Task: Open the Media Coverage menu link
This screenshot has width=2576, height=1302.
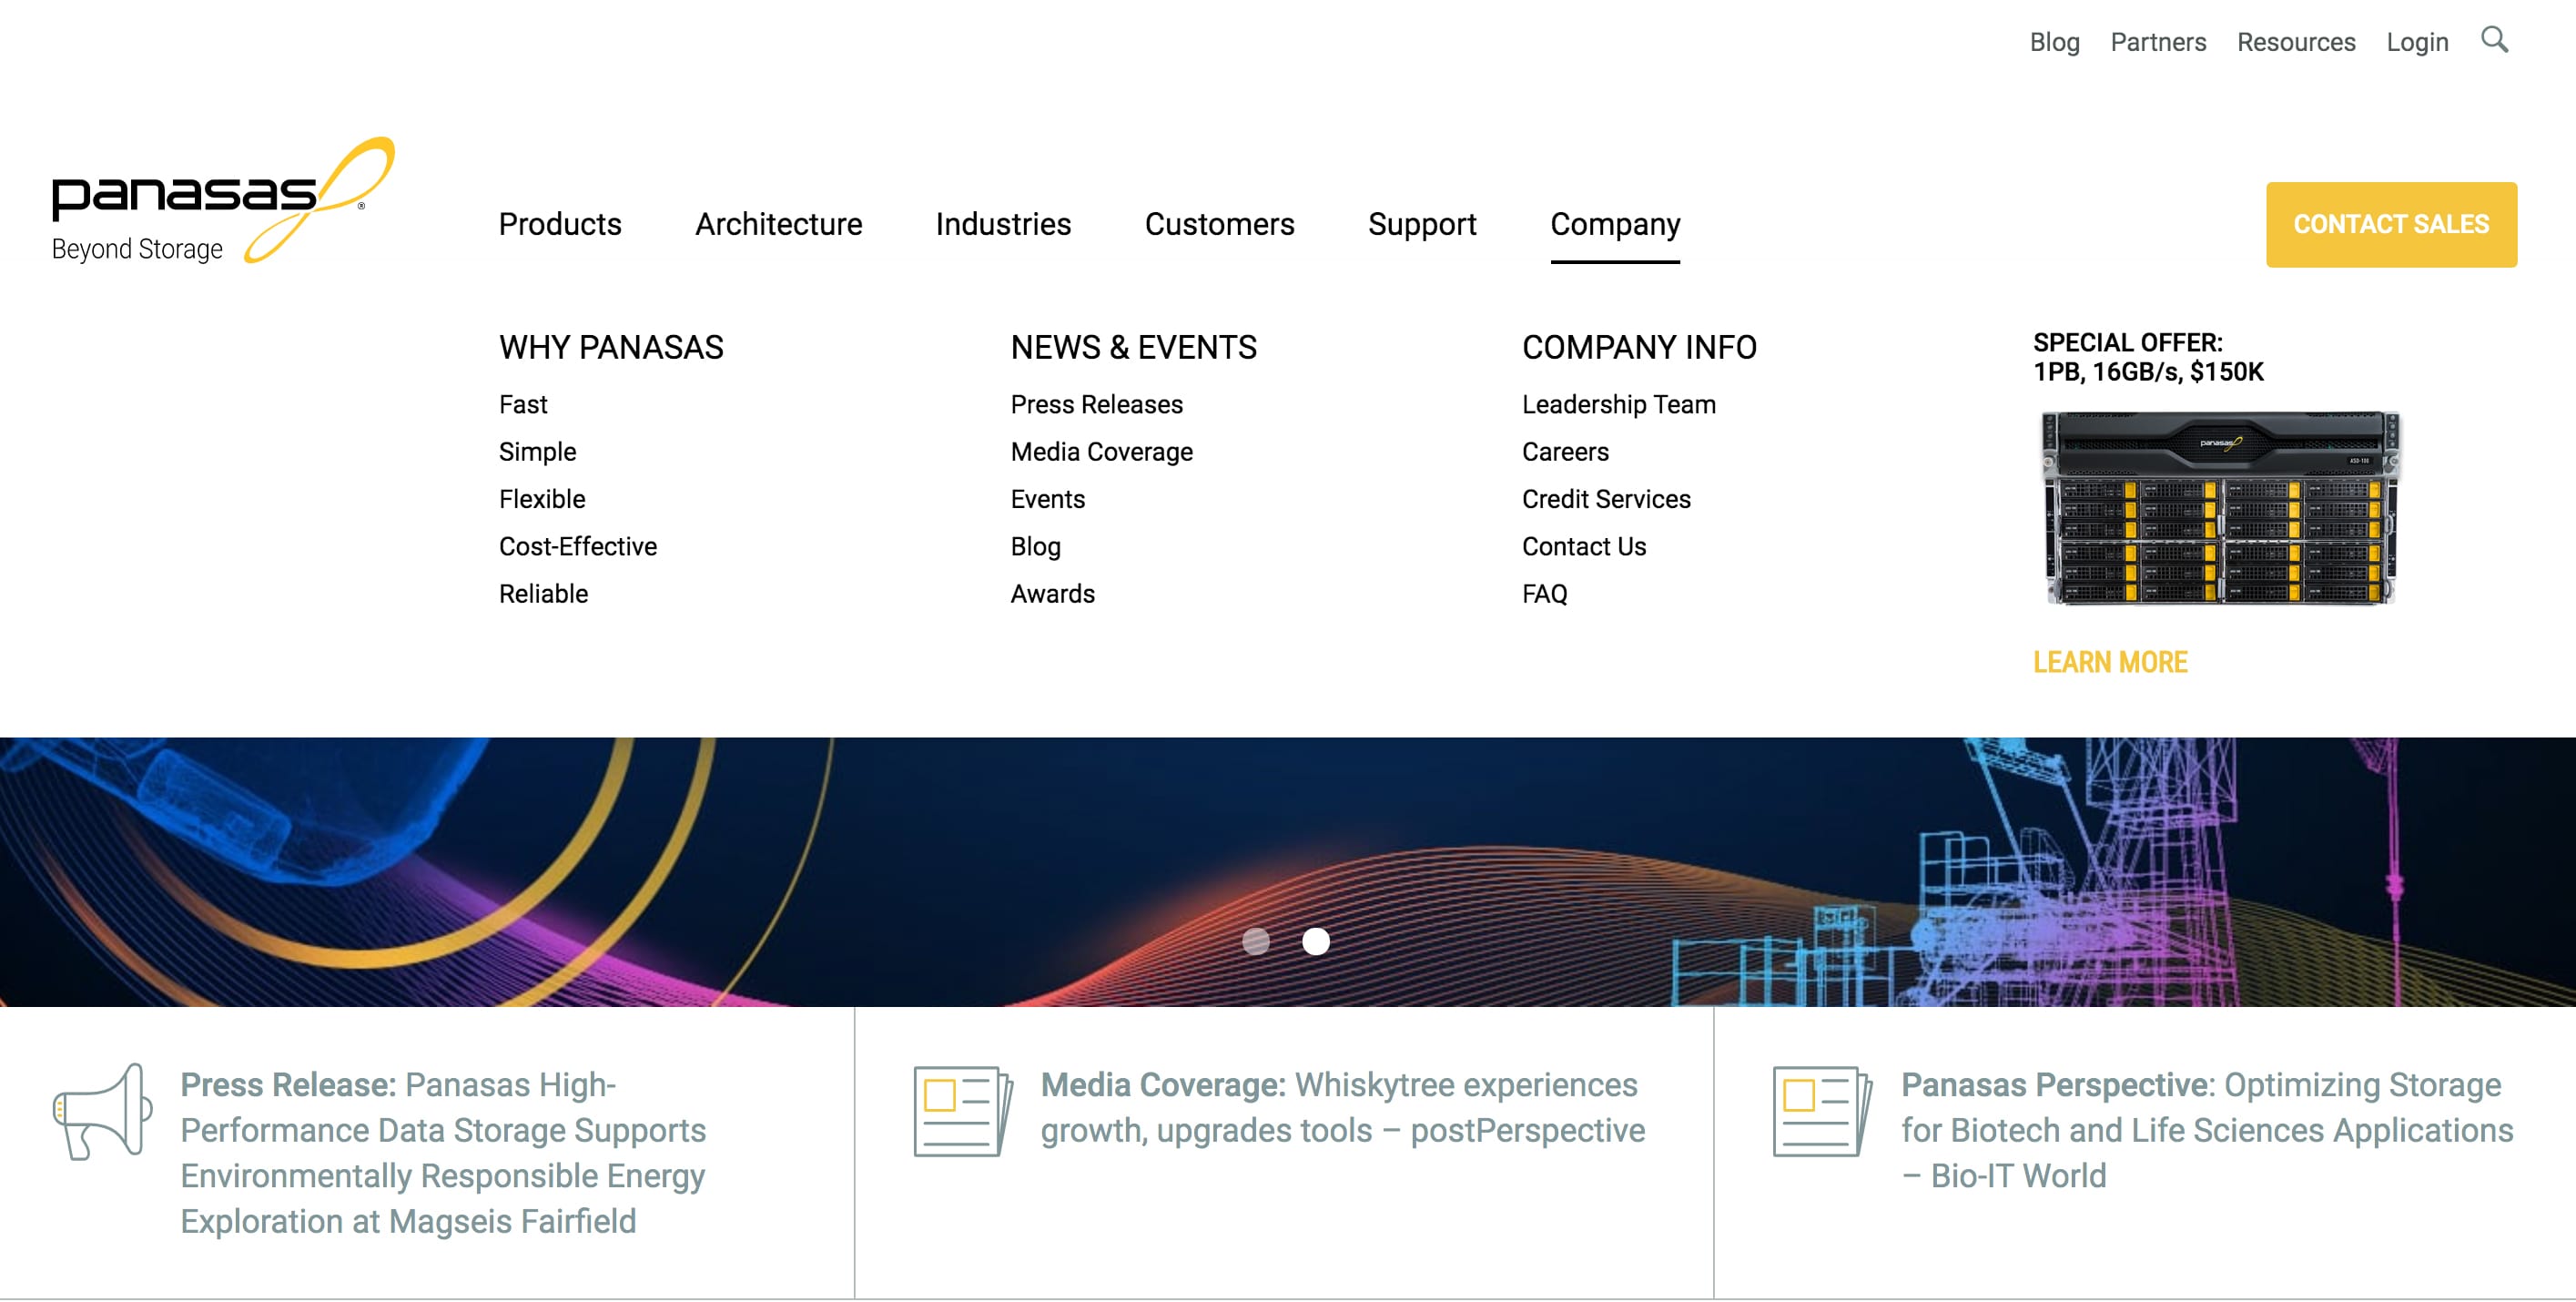Action: pos(1101,452)
